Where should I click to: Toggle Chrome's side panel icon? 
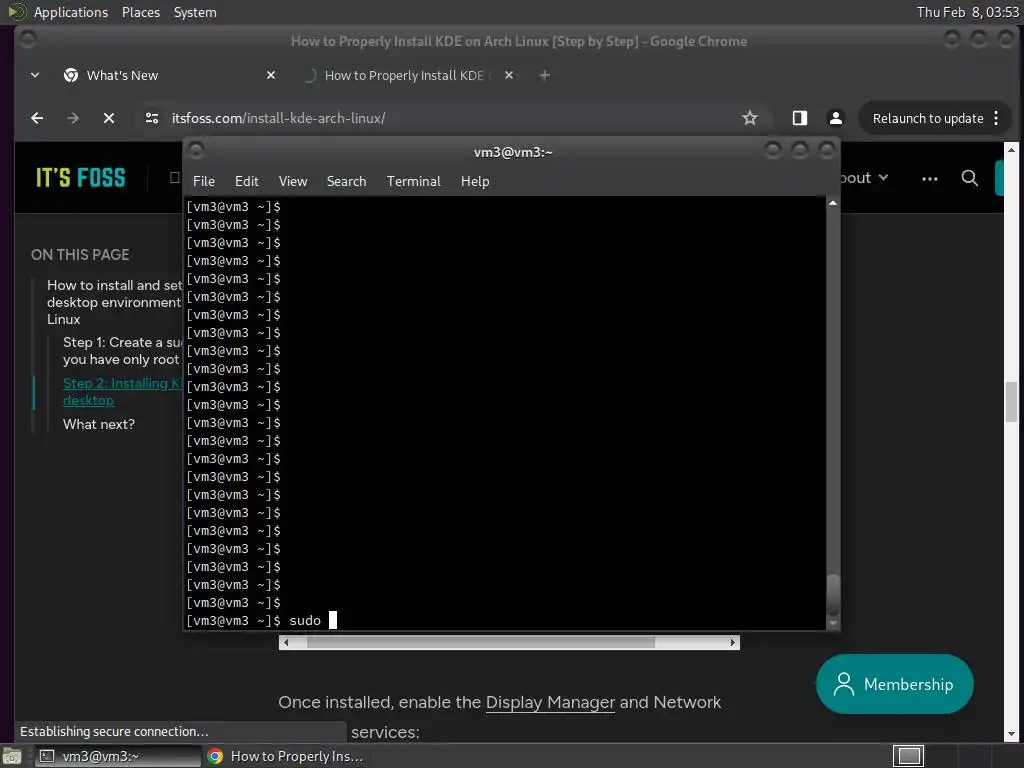[800, 118]
